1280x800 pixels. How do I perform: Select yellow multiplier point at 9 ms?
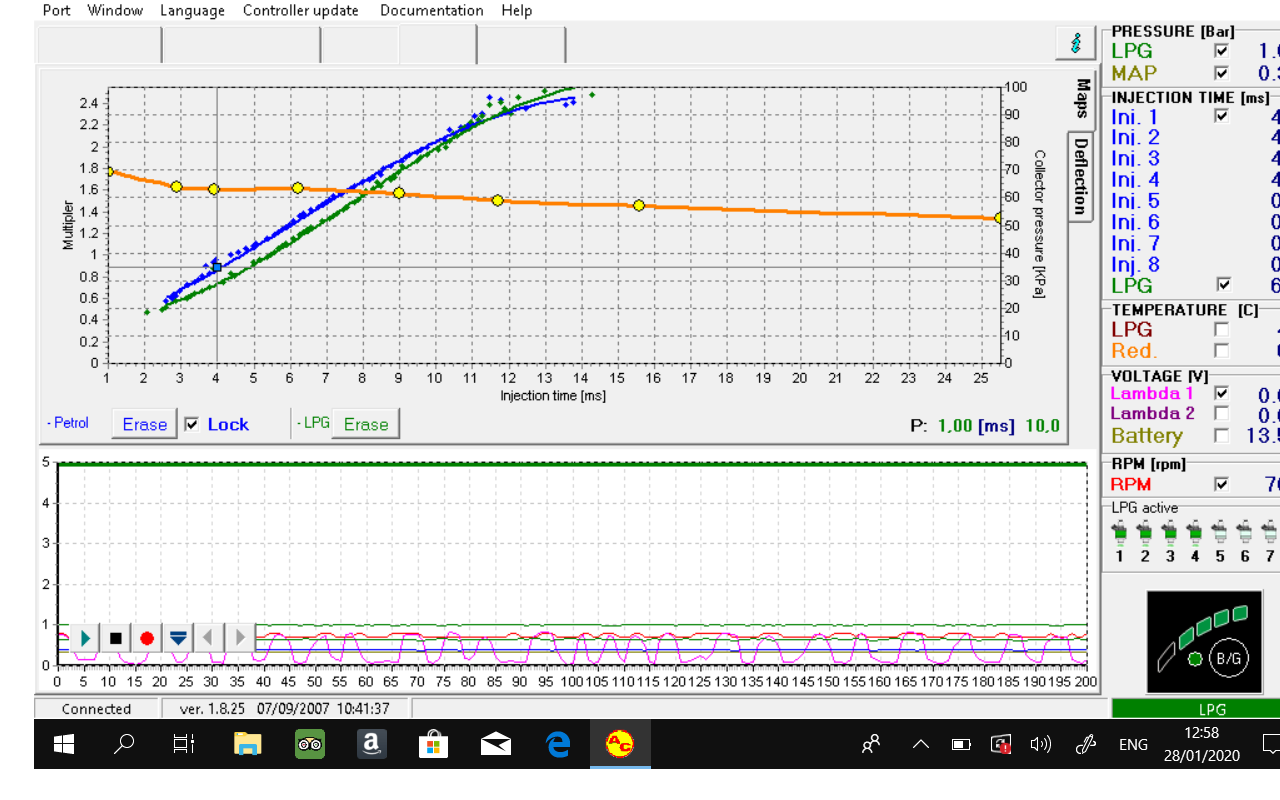(398, 192)
